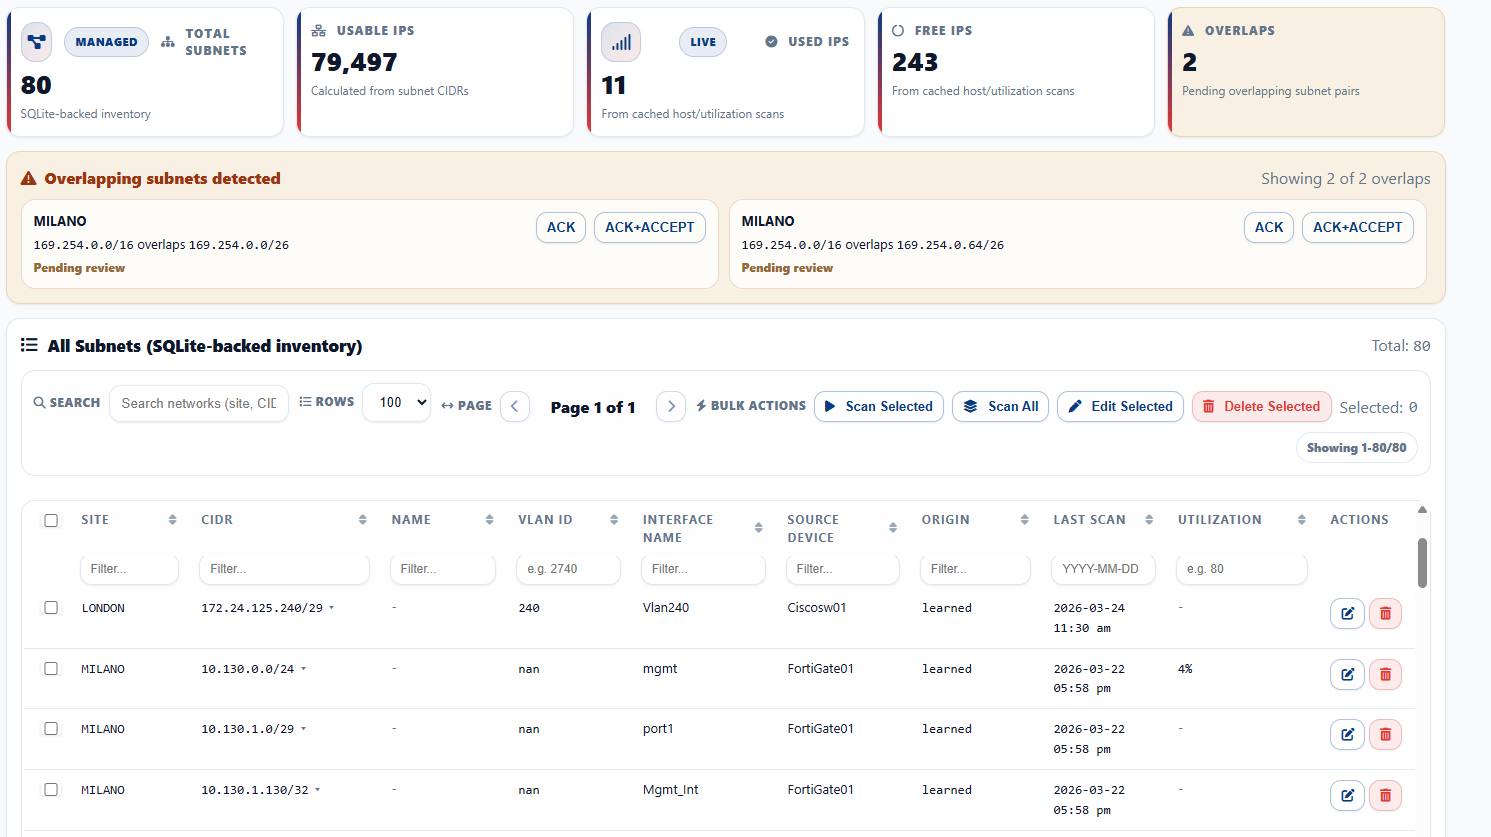The image size is (1491, 837).
Task: Expand caret next to 172.24.125.240/29 CIDR
Action: (331, 608)
